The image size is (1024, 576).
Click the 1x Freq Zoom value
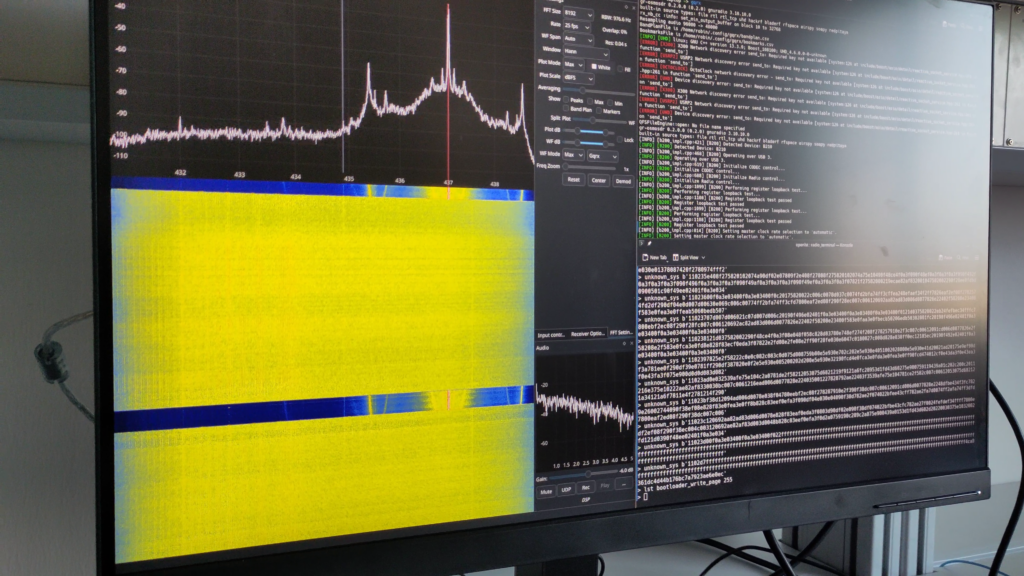coord(626,169)
